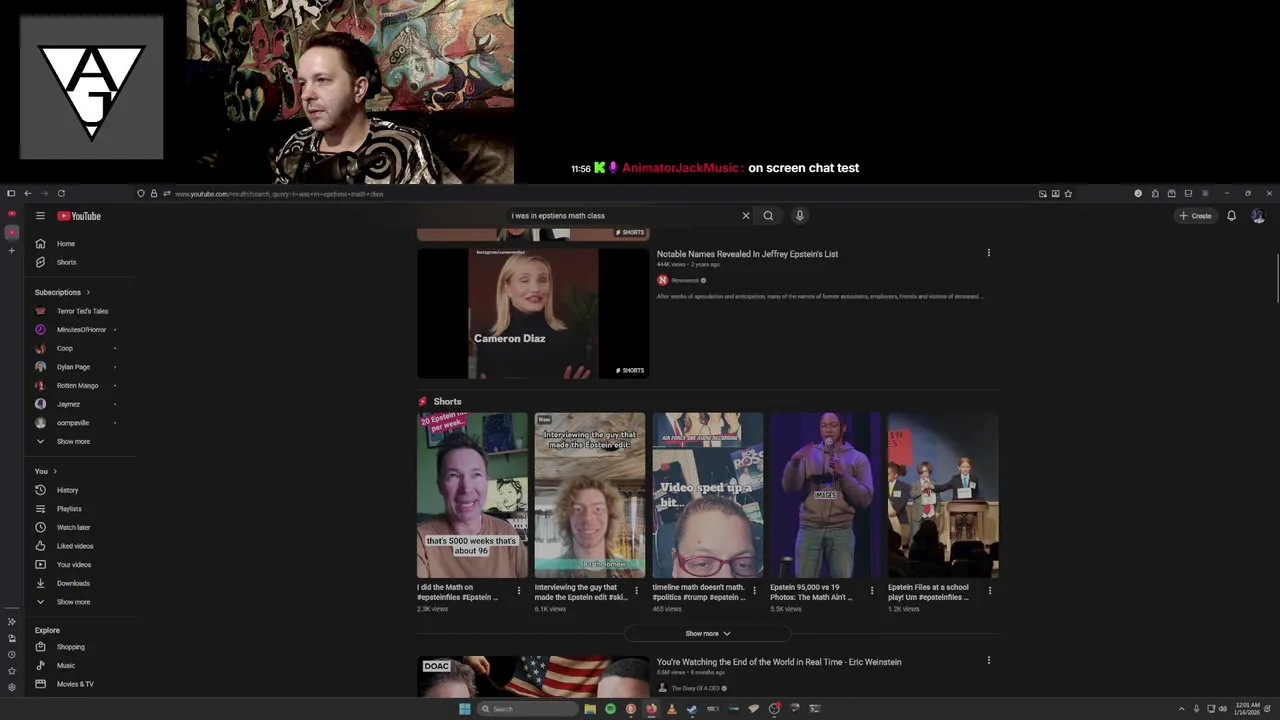Viewport: 1280px width, 720px height.
Task: Open options for 'Interviewing the guy' short
Action: click(x=636, y=591)
